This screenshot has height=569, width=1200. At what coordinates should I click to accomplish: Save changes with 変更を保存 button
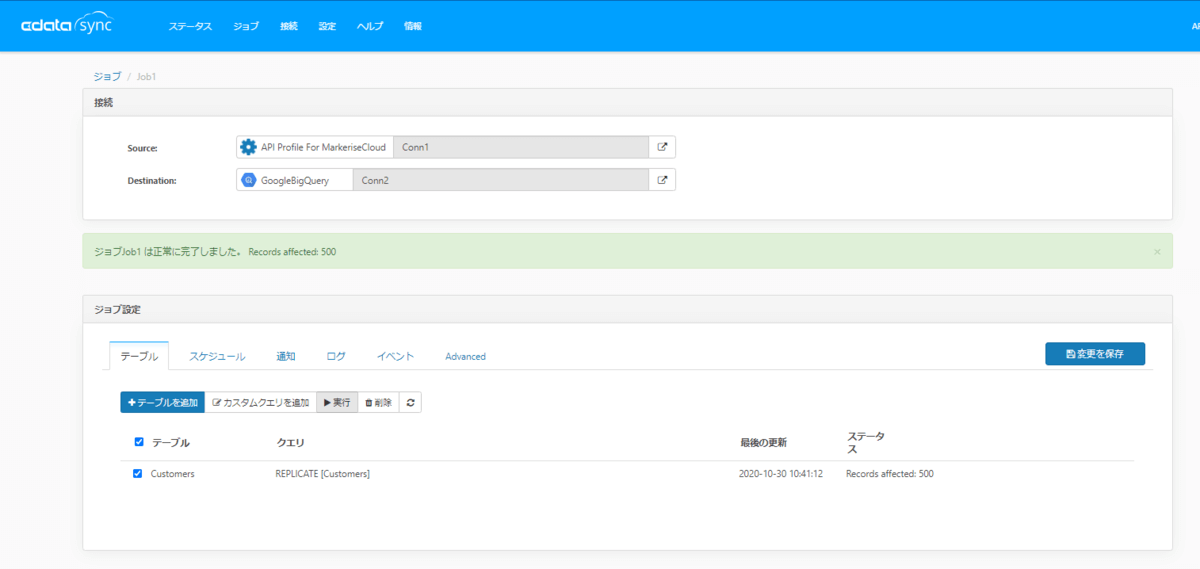(x=1095, y=354)
